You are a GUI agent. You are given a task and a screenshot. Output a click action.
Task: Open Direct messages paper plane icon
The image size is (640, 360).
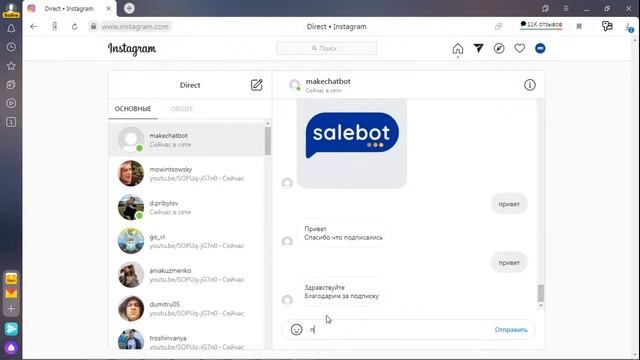pos(478,48)
